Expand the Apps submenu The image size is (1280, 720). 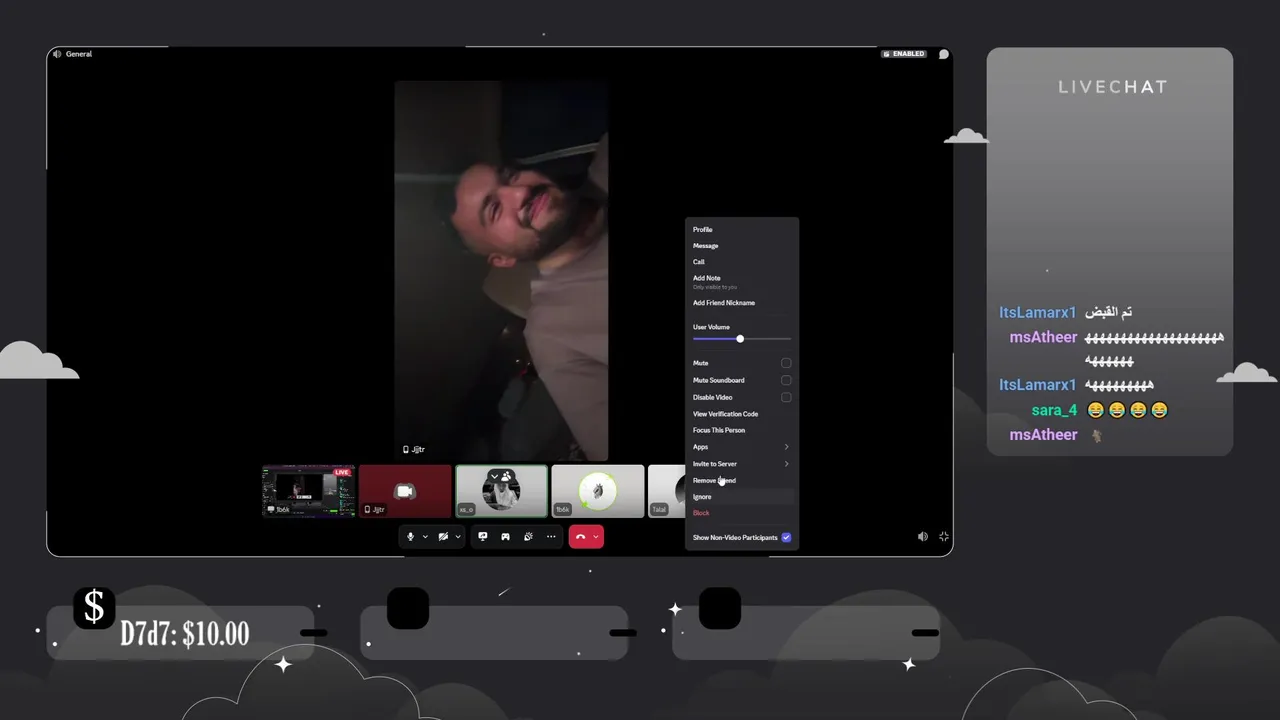742,447
